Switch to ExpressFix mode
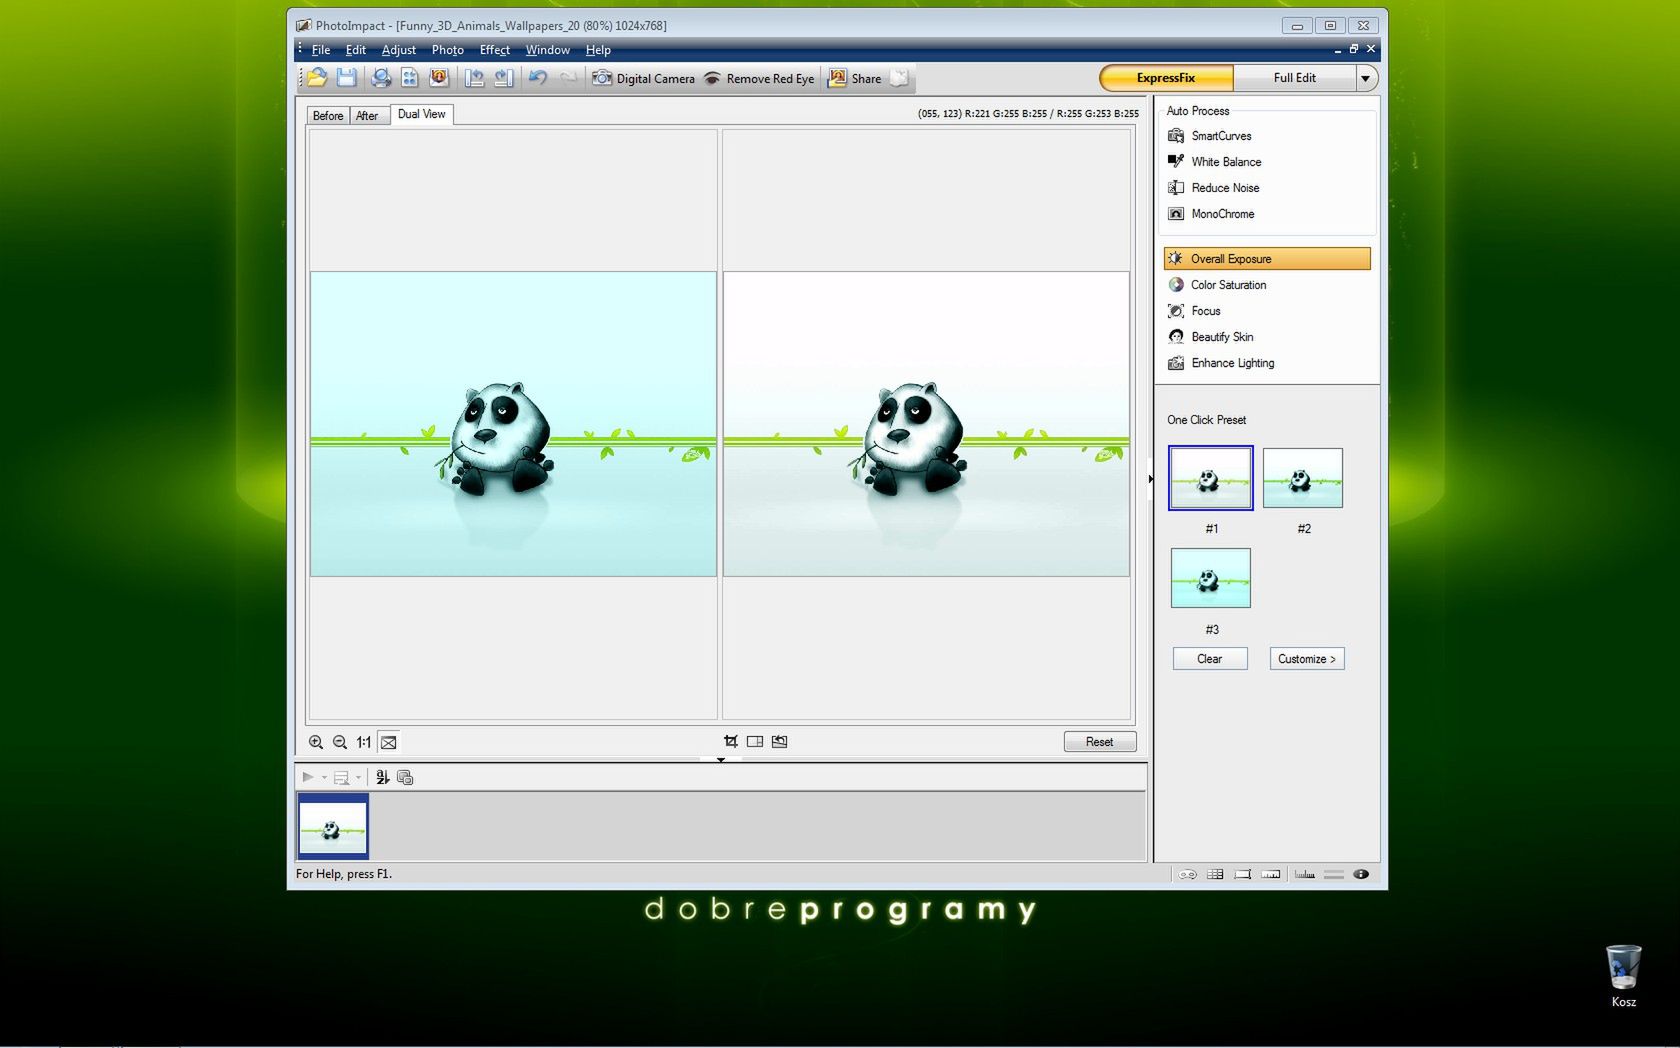This screenshot has height=1048, width=1680. 1166,78
